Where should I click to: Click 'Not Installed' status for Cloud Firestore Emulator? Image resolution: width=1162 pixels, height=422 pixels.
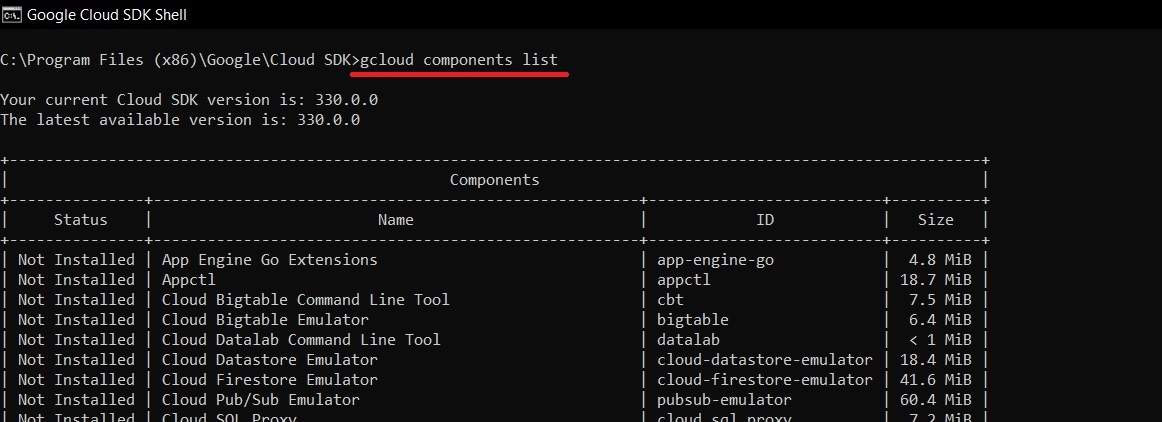[76, 380]
